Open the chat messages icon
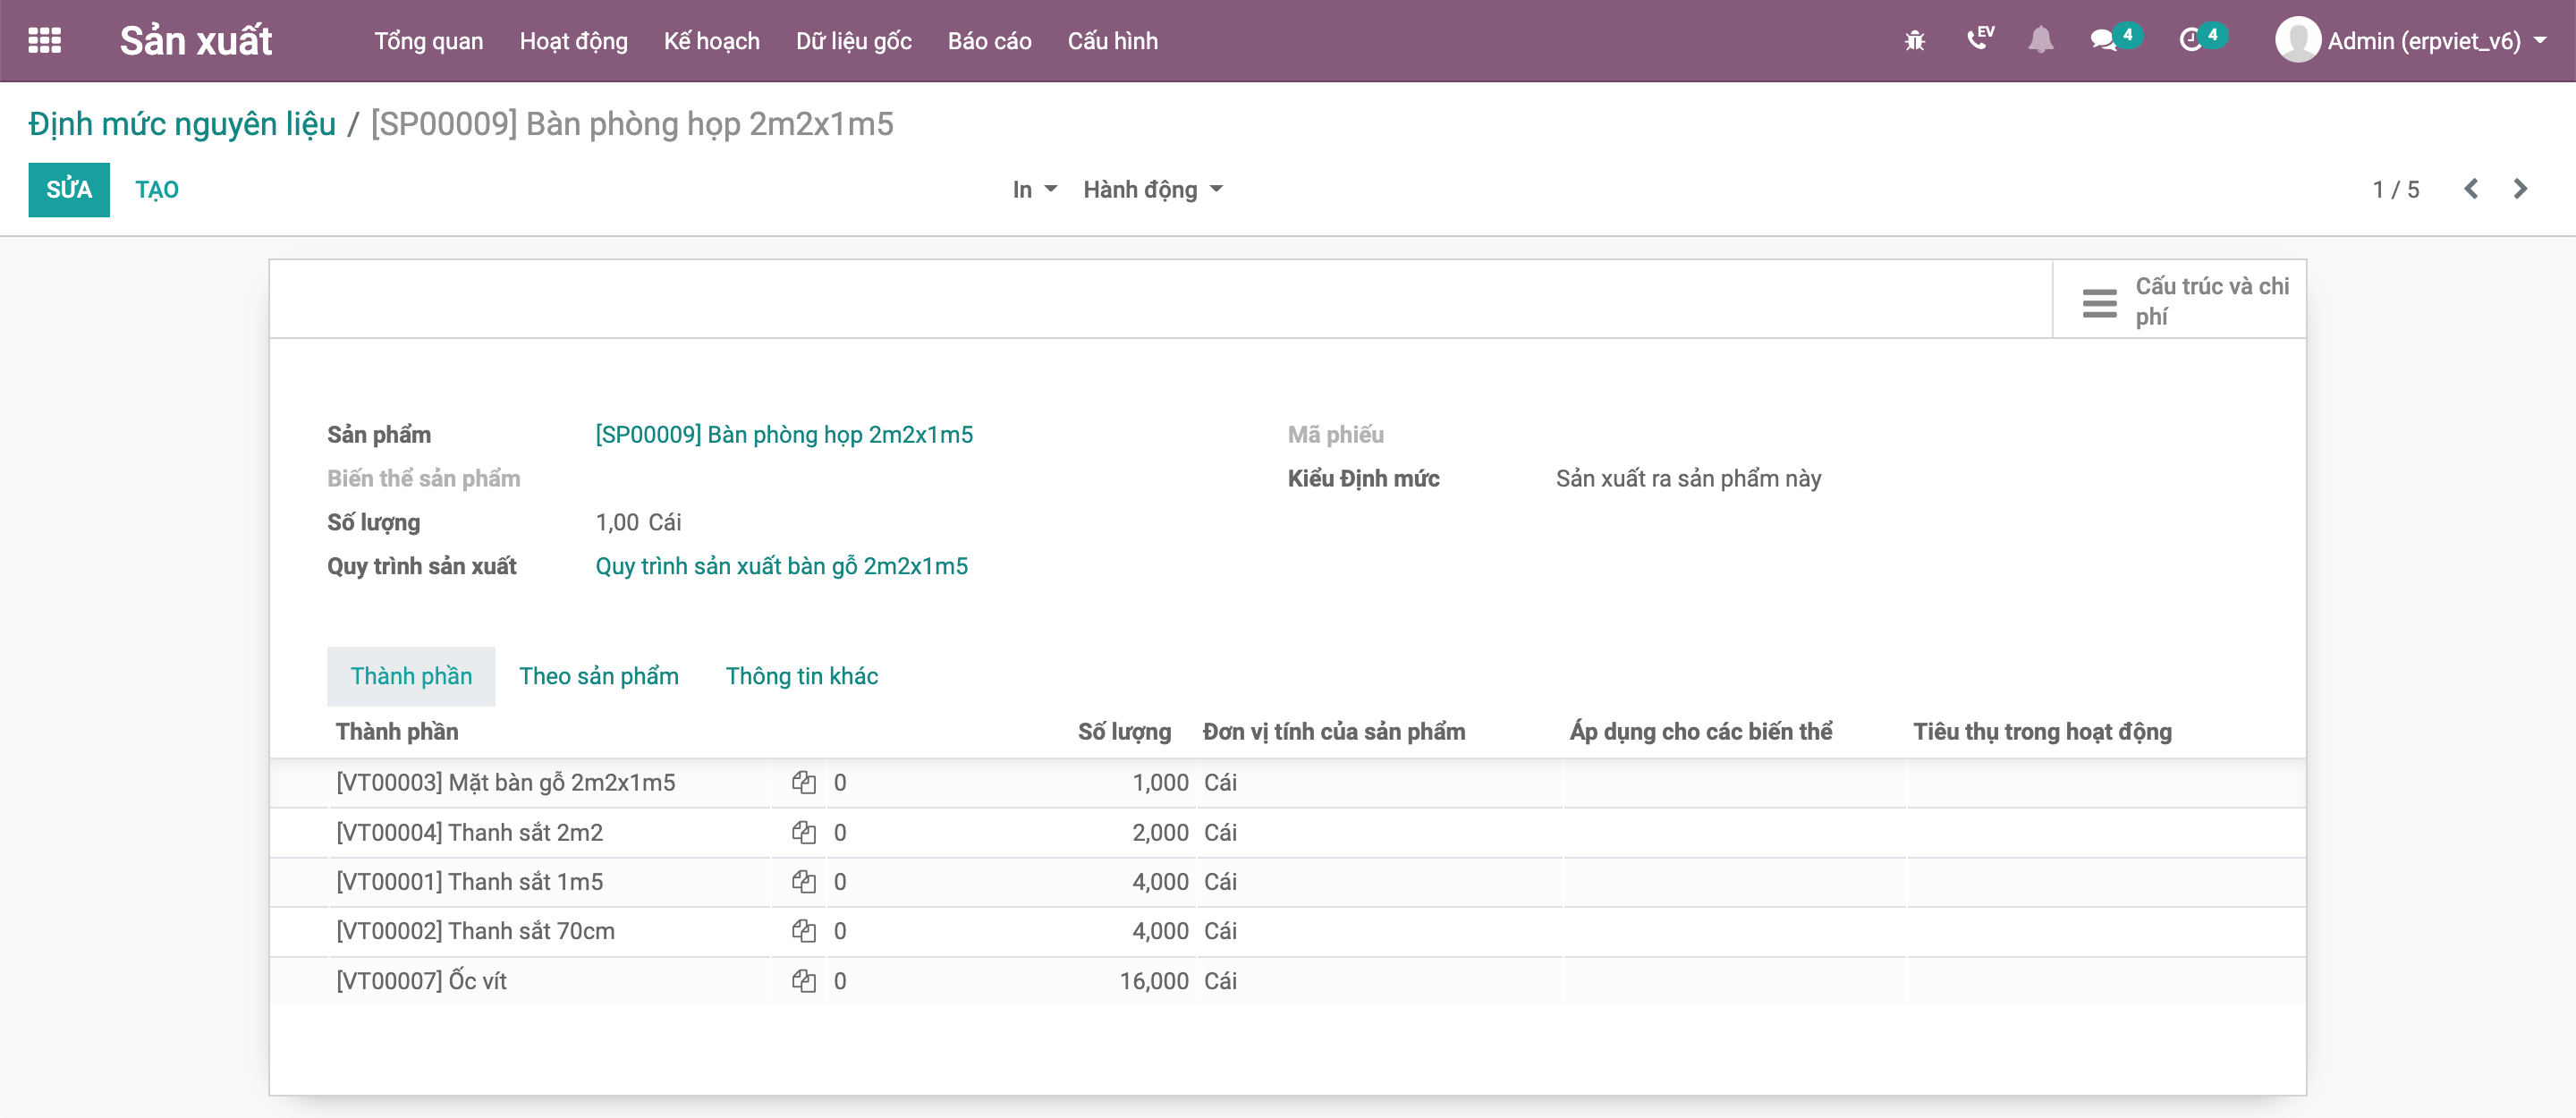The image size is (2576, 1118). [x=2102, y=40]
